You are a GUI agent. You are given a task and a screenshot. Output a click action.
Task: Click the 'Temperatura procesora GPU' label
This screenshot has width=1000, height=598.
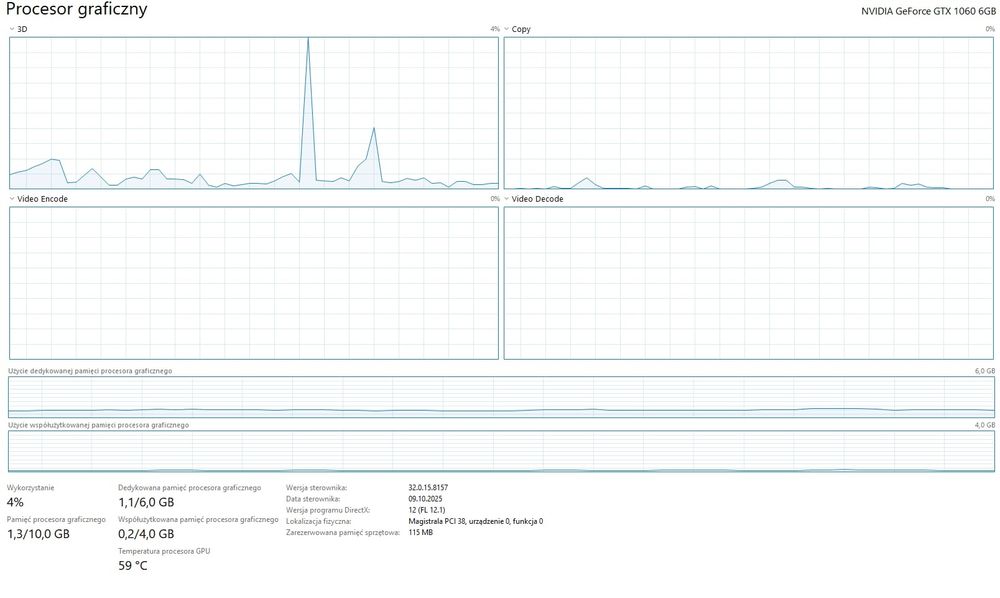point(164,551)
